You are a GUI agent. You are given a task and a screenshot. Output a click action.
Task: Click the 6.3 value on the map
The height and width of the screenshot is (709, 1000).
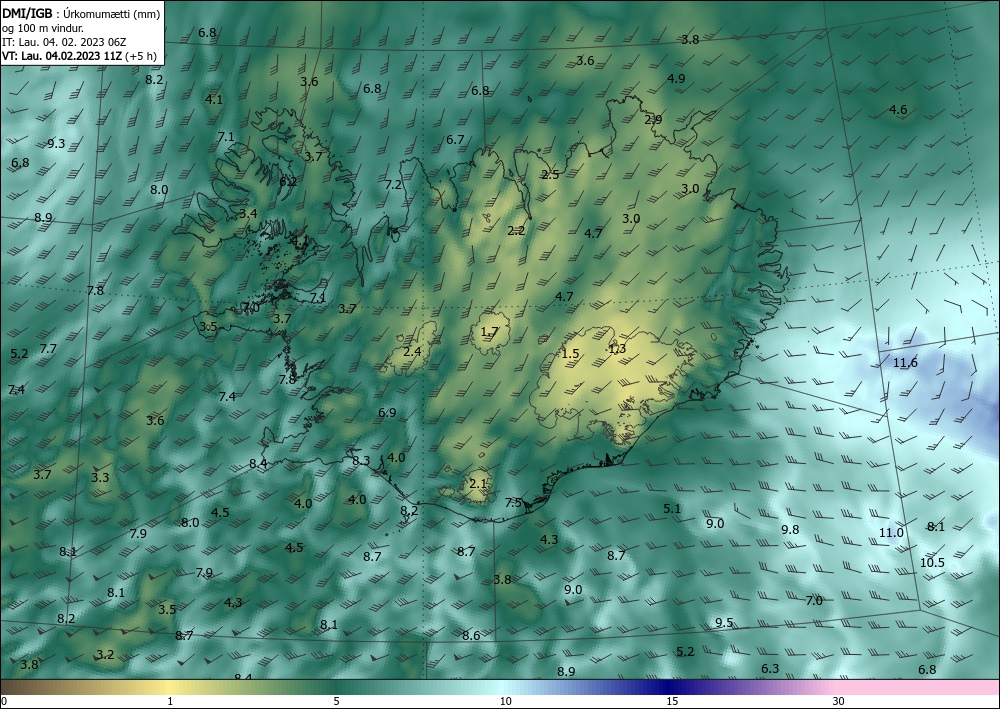point(770,669)
